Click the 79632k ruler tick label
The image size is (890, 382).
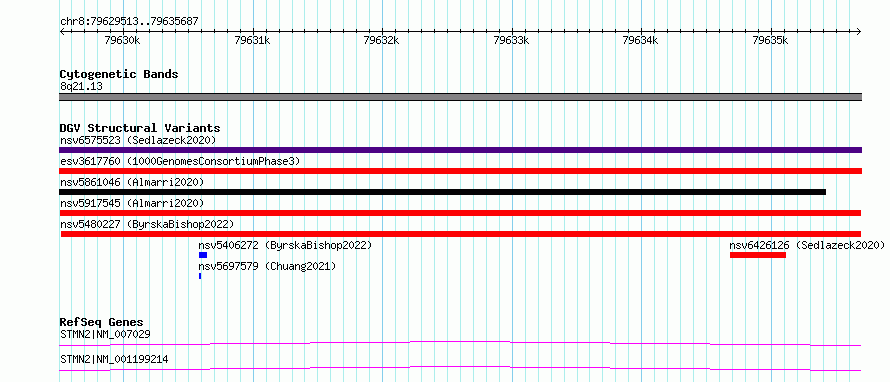[x=382, y=40]
